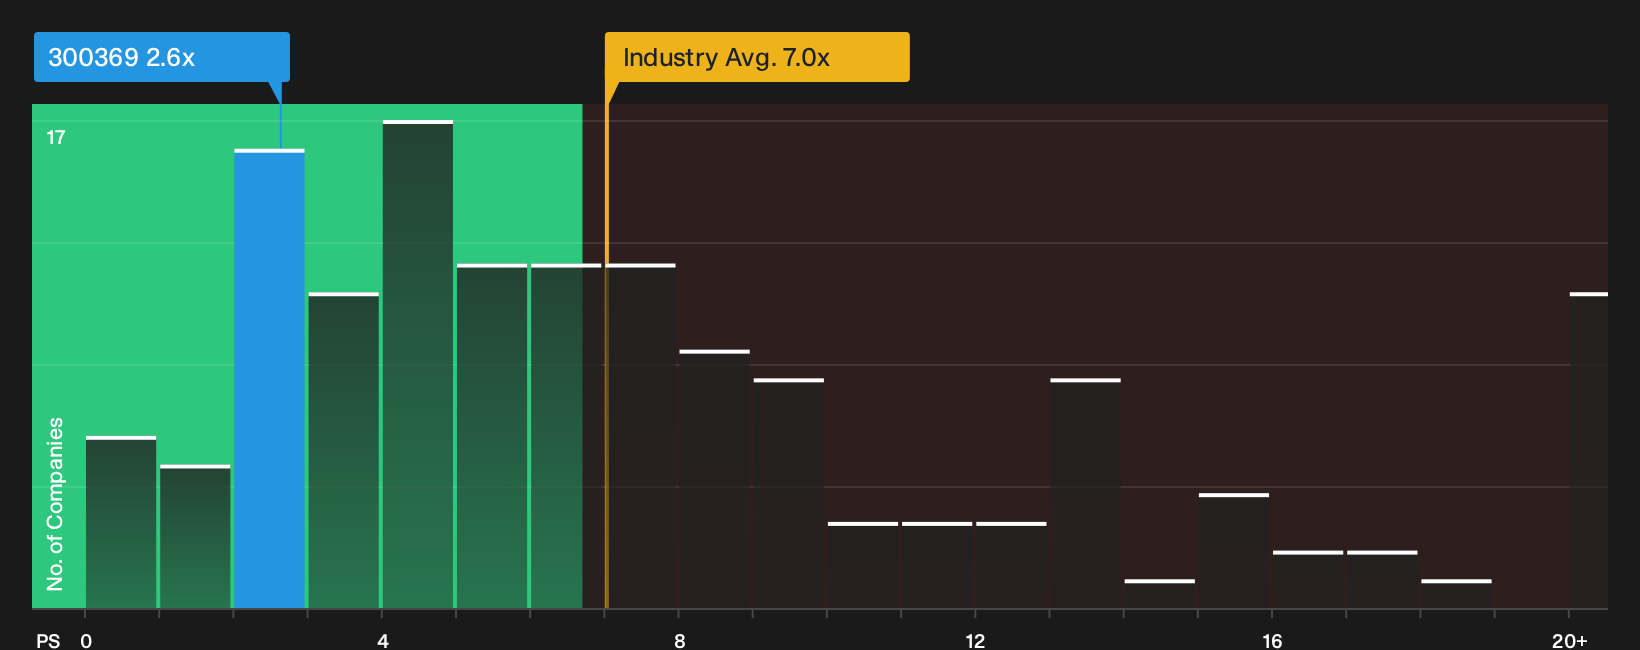
Task: Click the bar between PS 15 and 16
Action: pos(1234,551)
